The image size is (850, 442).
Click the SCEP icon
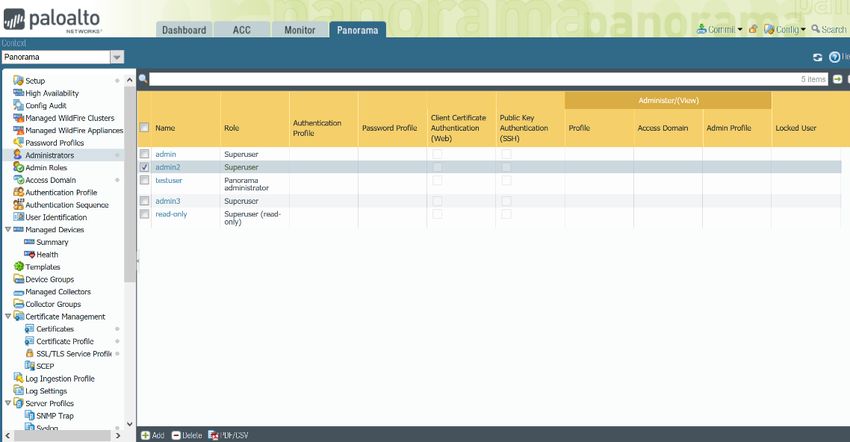tap(29, 366)
